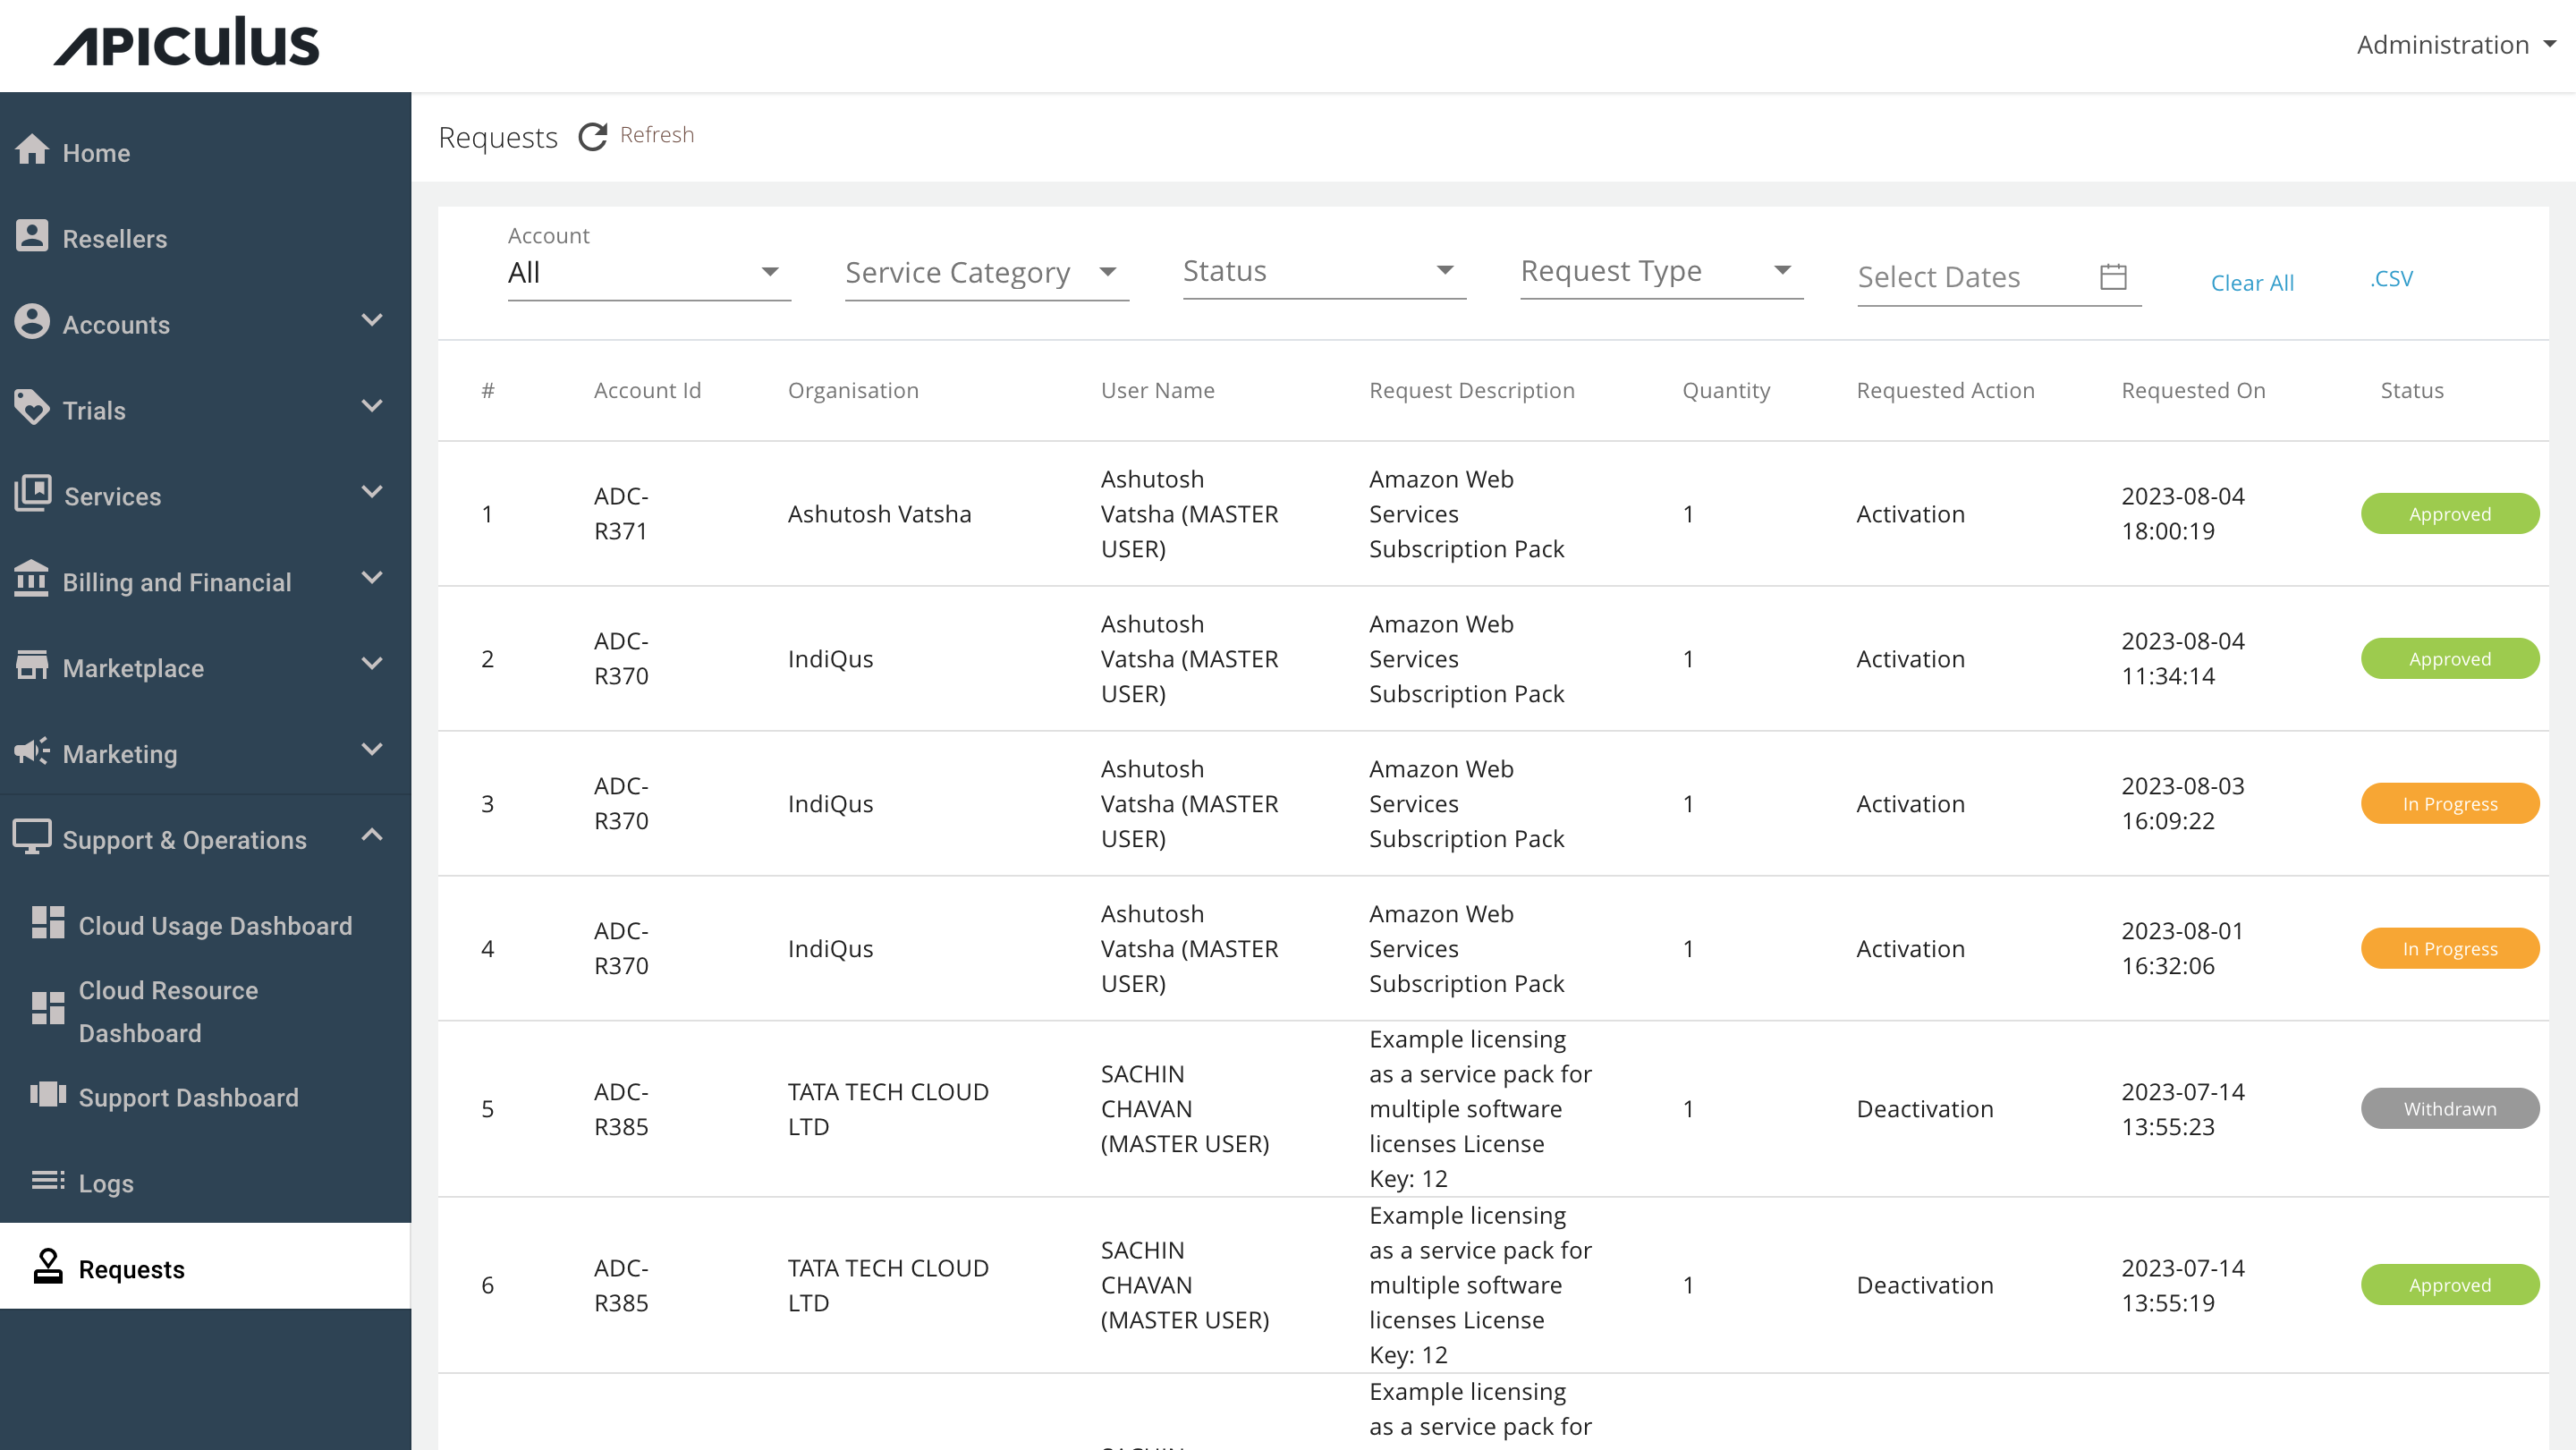The image size is (2576, 1450).
Task: Expand the Services menu chevron
Action: pyautogui.click(x=372, y=493)
